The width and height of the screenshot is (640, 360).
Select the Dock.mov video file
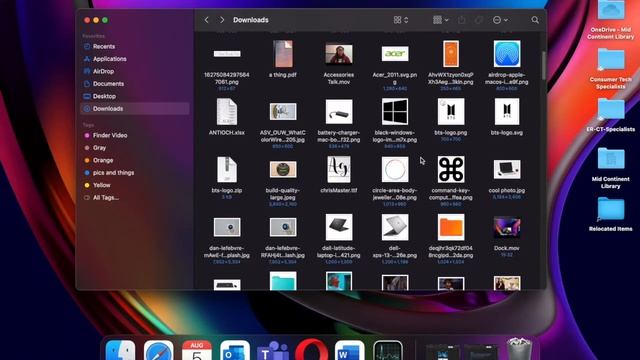(x=507, y=227)
